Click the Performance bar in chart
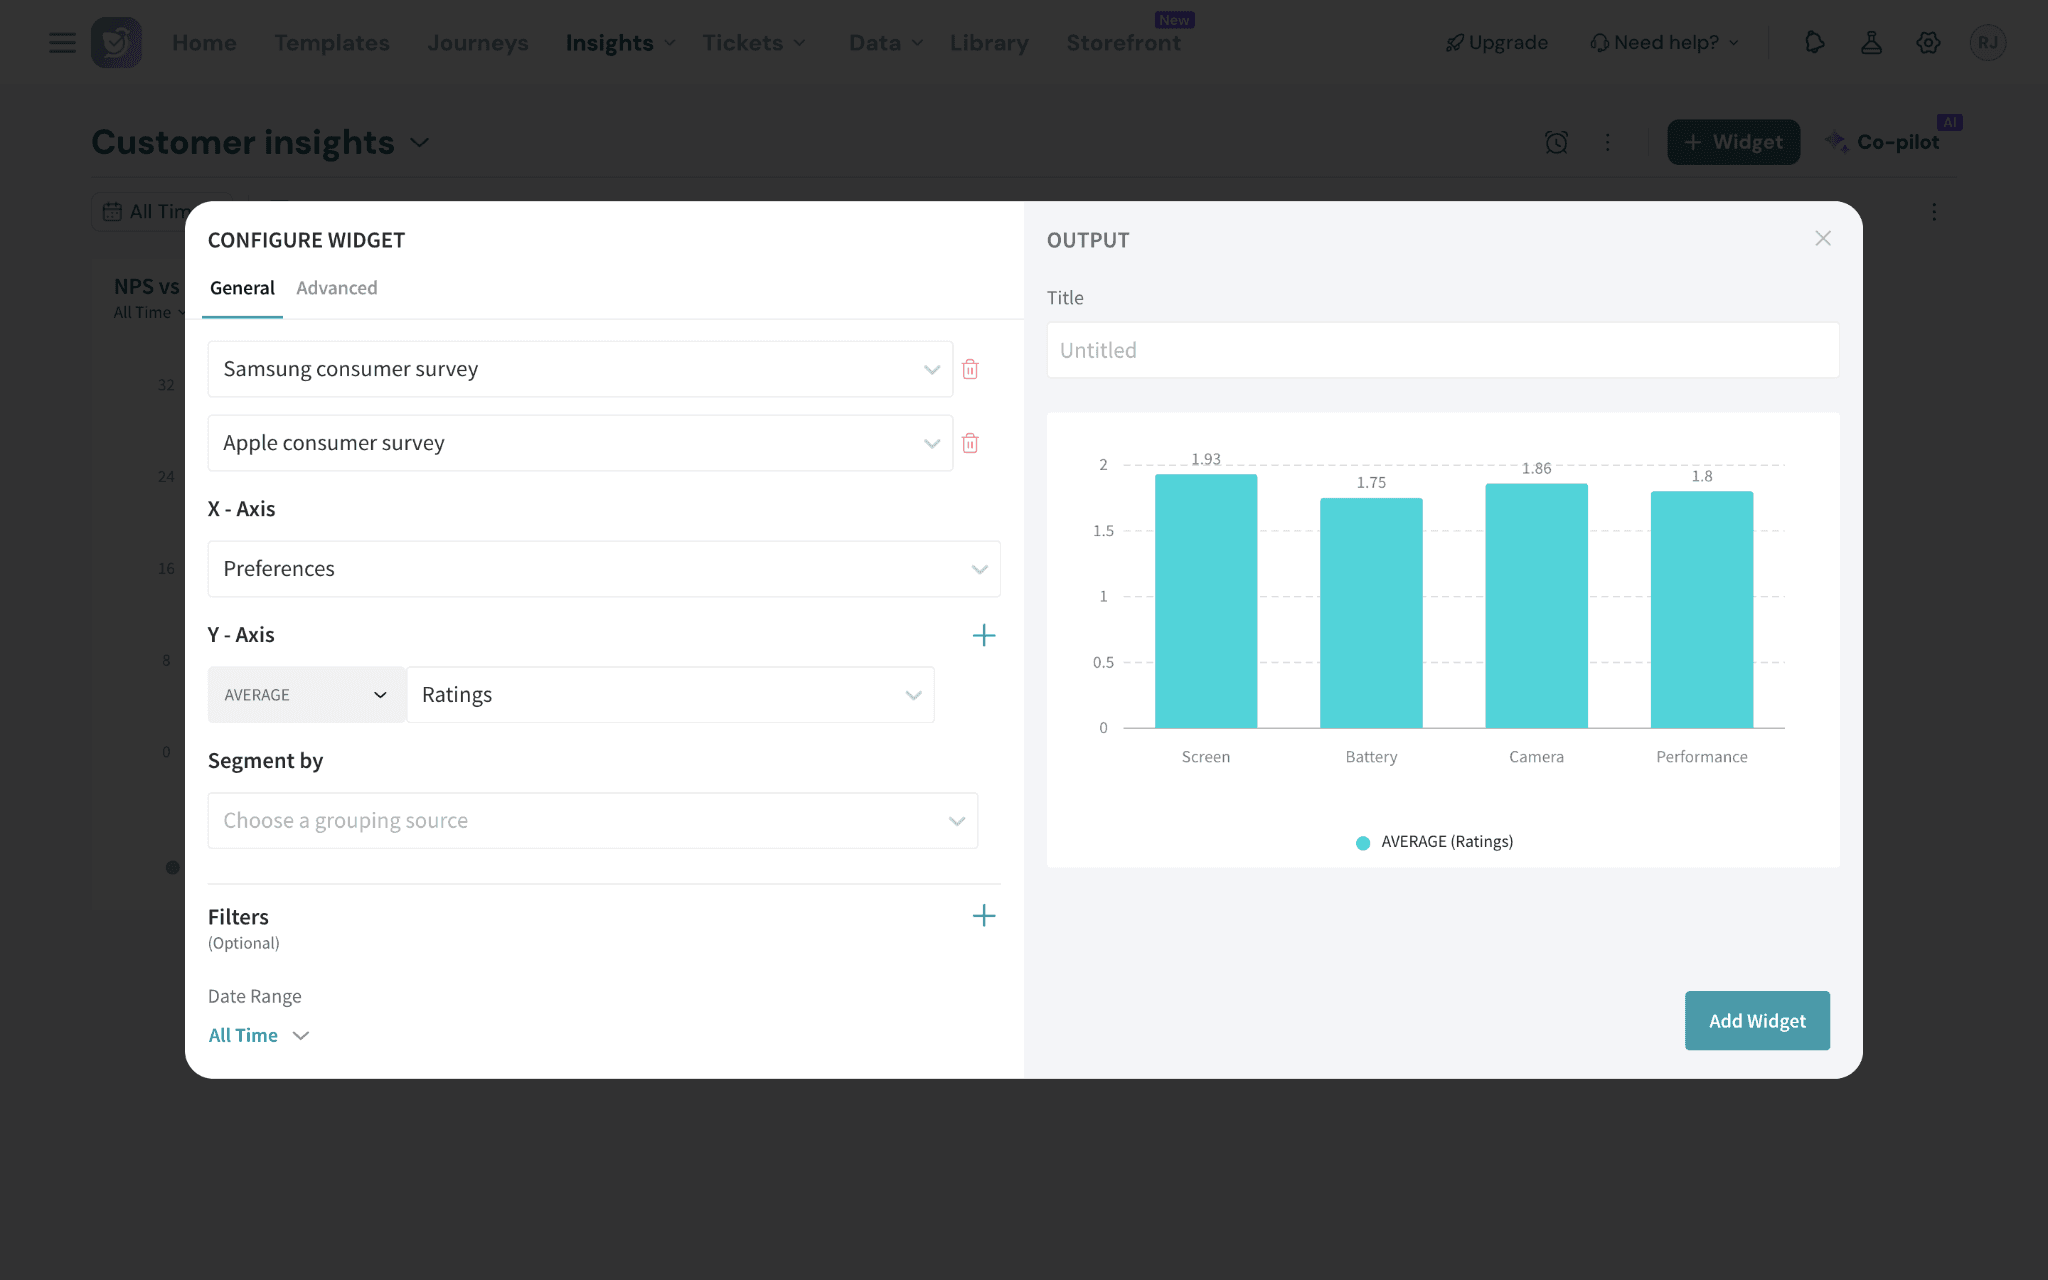Screen dimensions: 2048x1280 coord(1701,610)
